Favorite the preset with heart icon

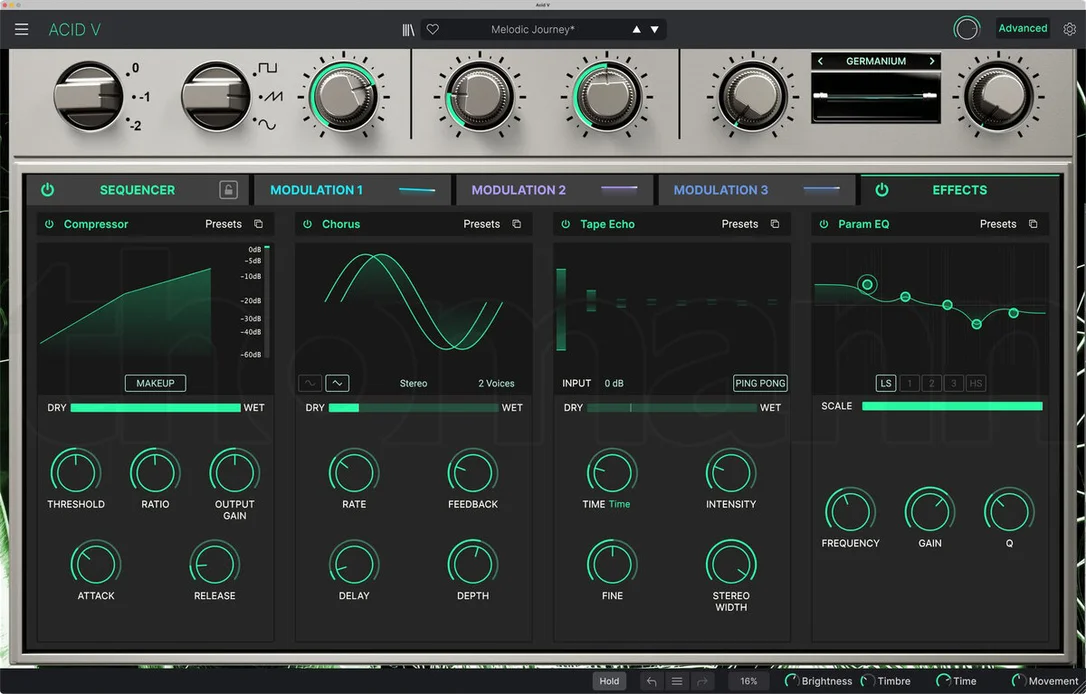432,29
